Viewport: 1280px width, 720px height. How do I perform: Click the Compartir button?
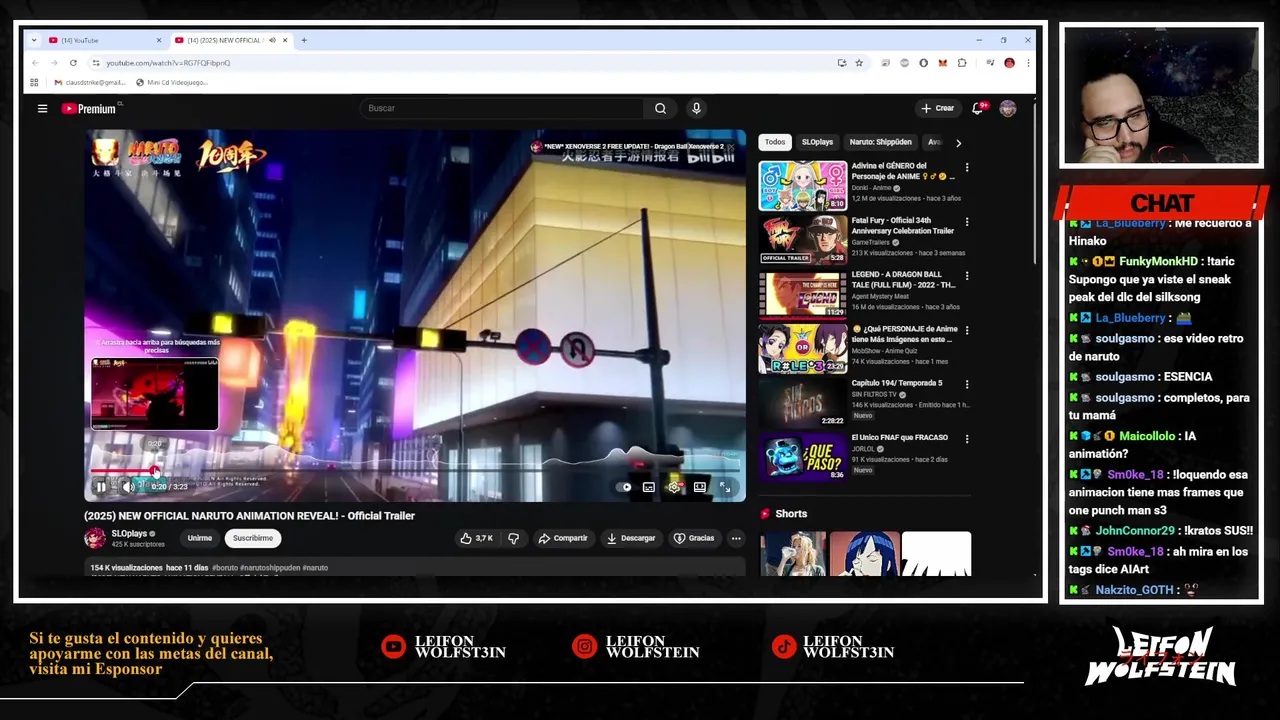click(x=563, y=538)
